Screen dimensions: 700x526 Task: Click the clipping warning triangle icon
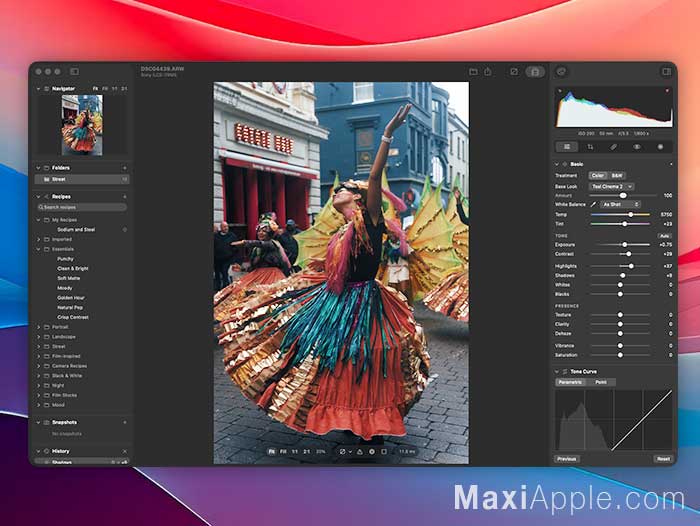point(360,451)
